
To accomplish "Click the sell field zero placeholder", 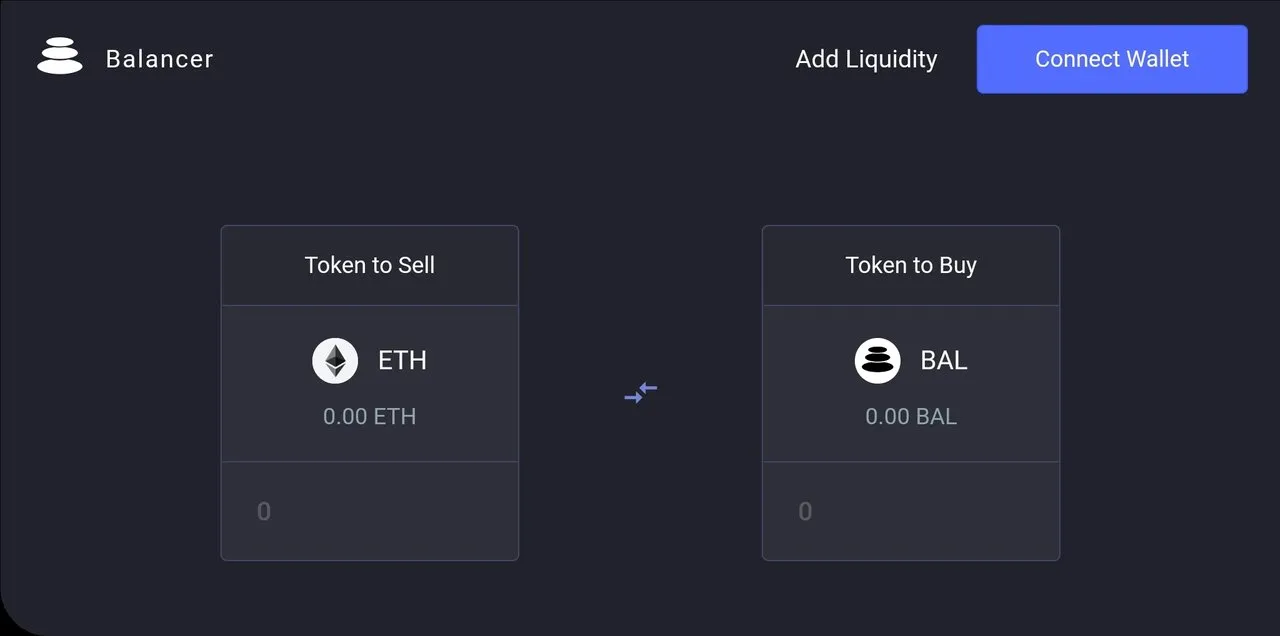I will point(264,512).
